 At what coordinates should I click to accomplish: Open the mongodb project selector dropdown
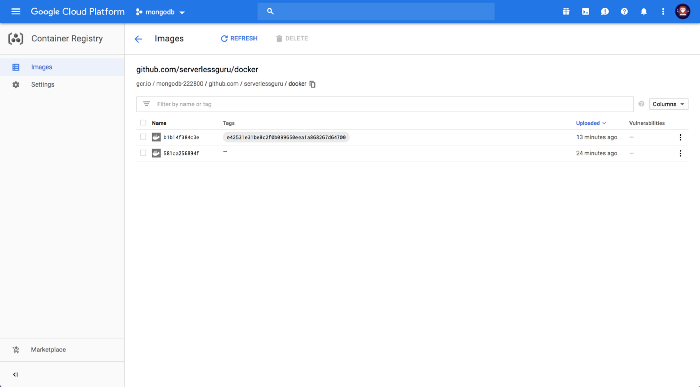[160, 12]
